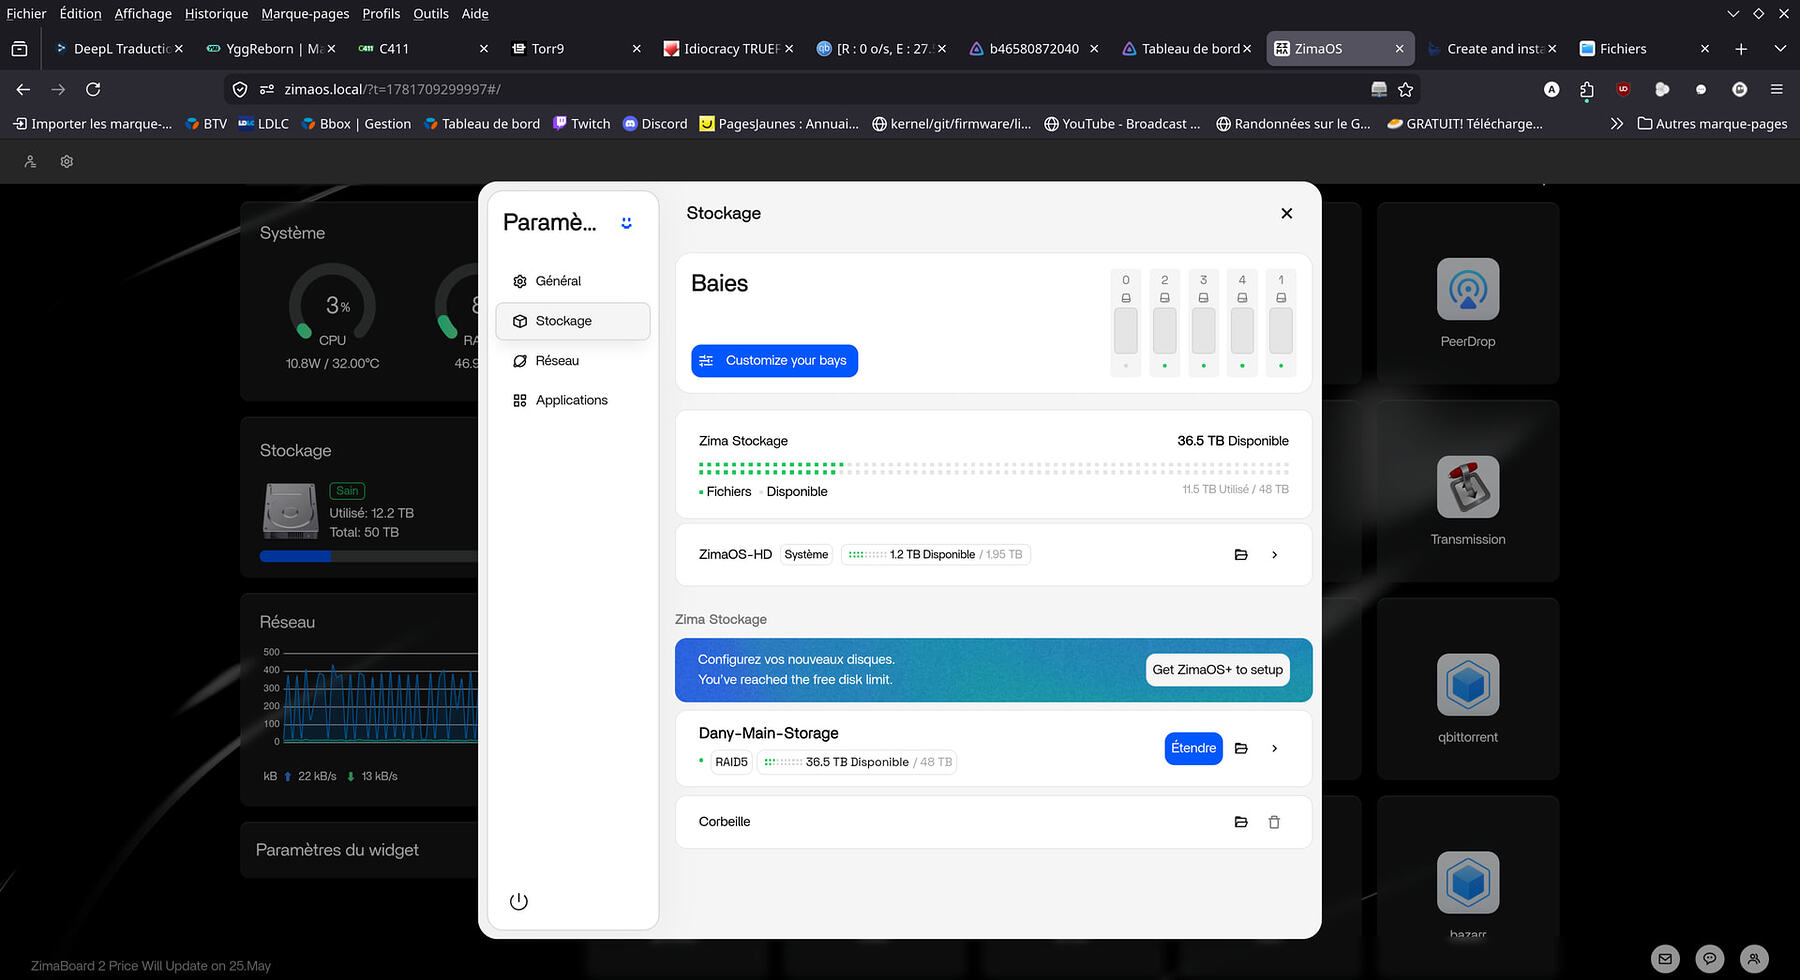The width and height of the screenshot is (1800, 980).
Task: Open Dany-Main-Storage folder icon
Action: (x=1241, y=748)
